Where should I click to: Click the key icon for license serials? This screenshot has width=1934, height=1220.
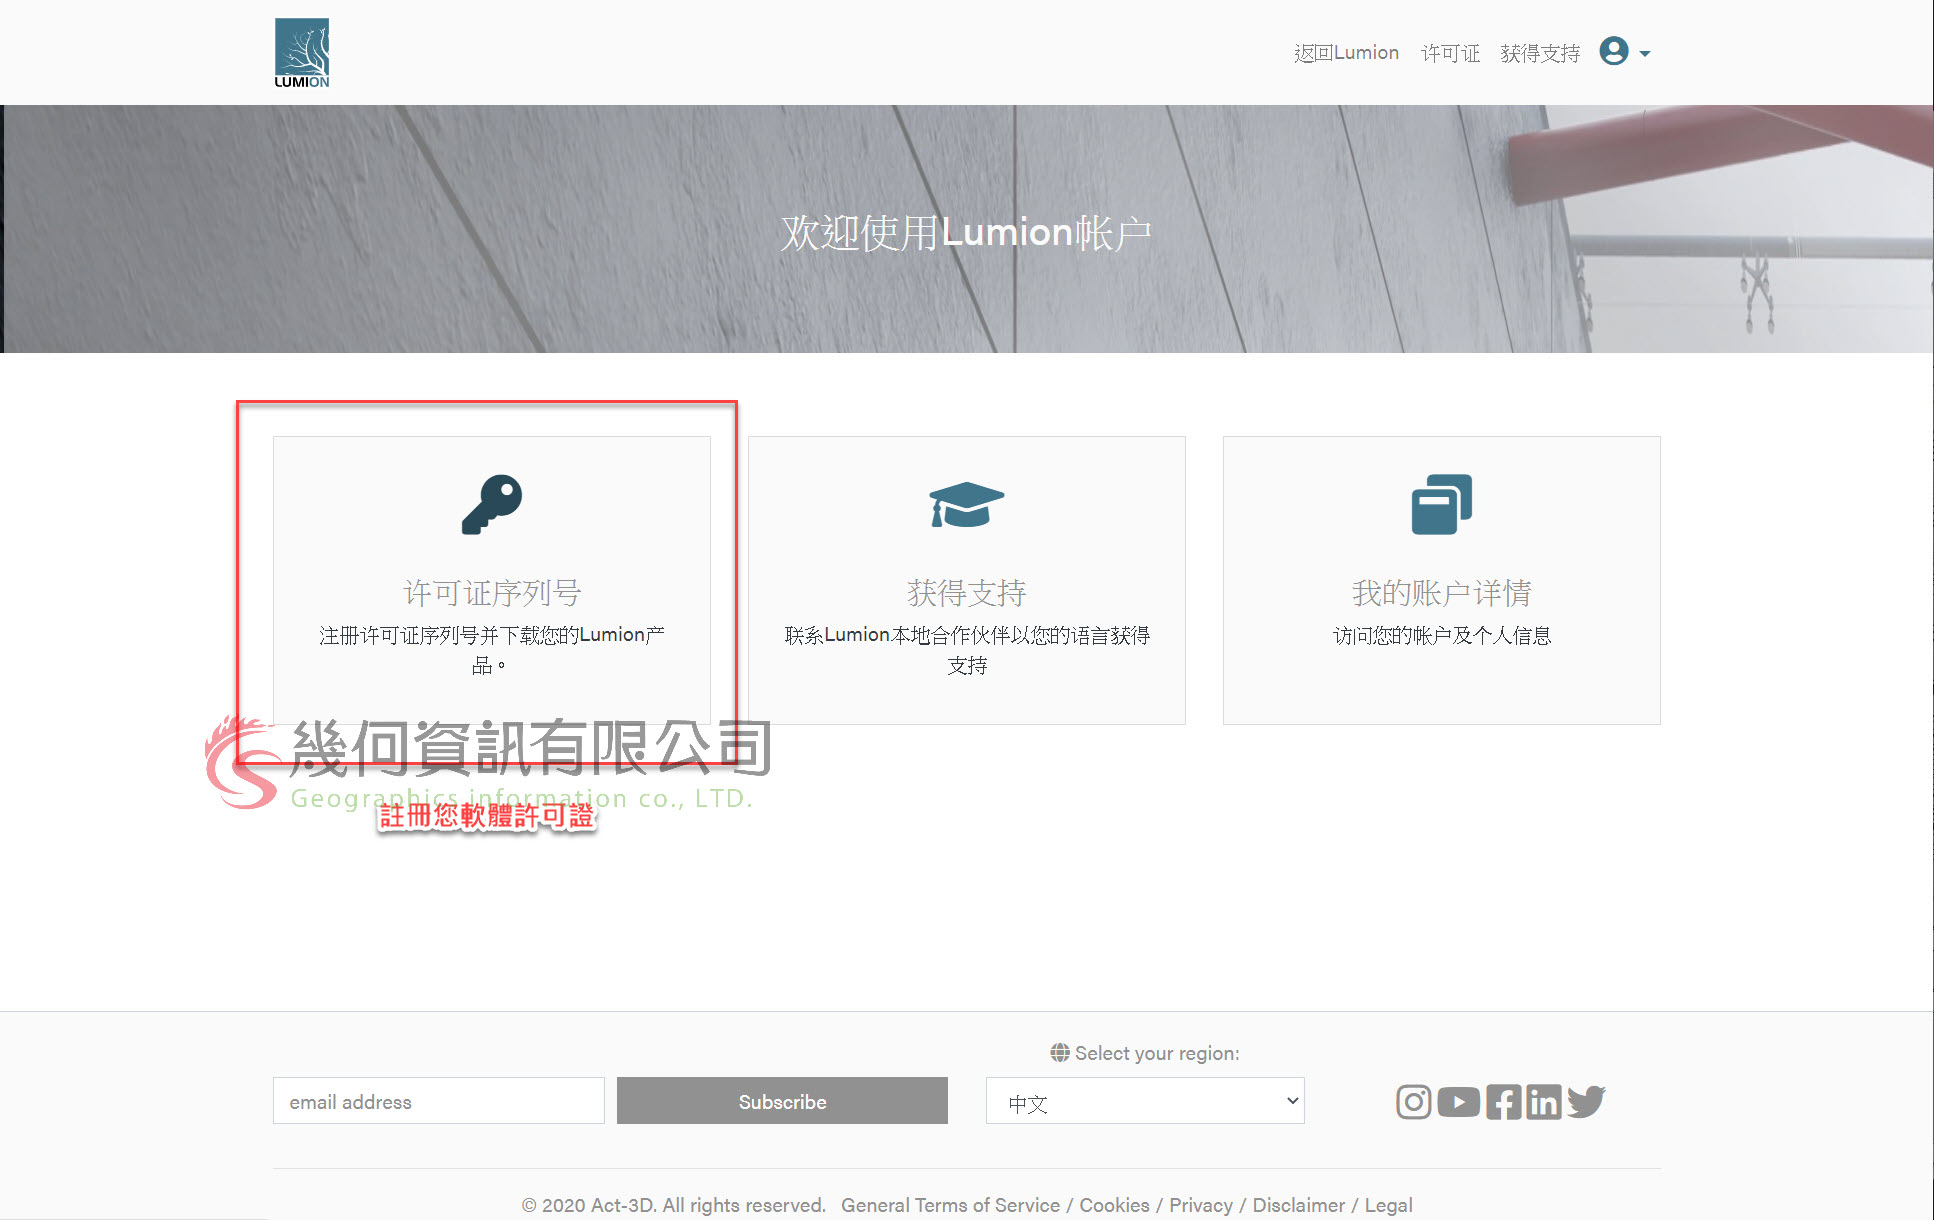[492, 504]
